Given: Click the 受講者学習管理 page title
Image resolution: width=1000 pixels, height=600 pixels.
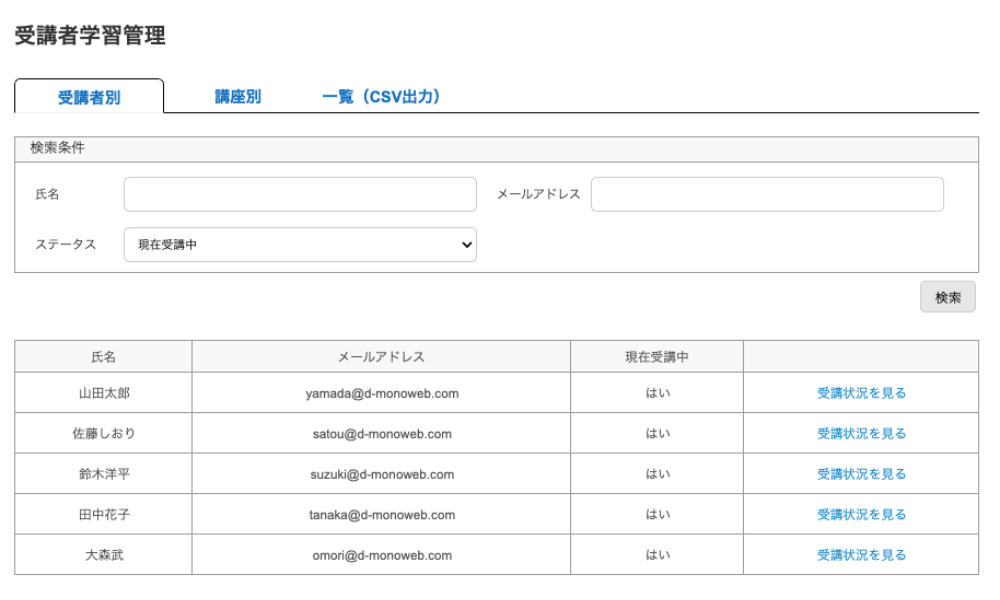Looking at the screenshot, I should [90, 35].
